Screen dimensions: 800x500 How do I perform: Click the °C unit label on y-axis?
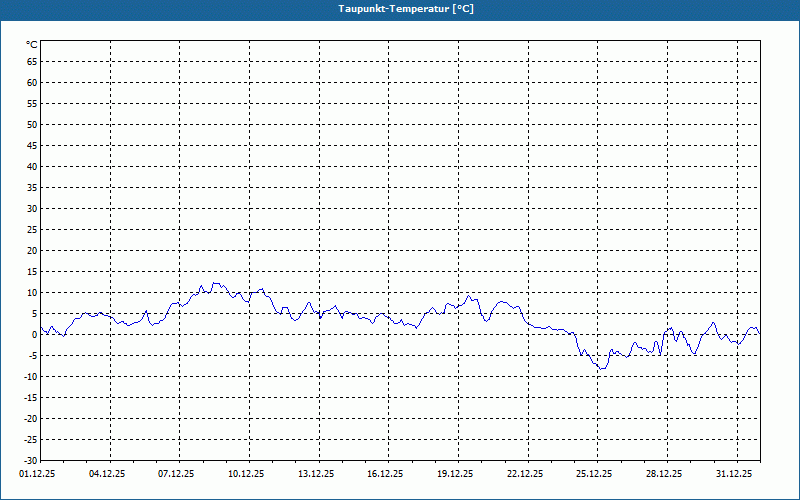31,45
